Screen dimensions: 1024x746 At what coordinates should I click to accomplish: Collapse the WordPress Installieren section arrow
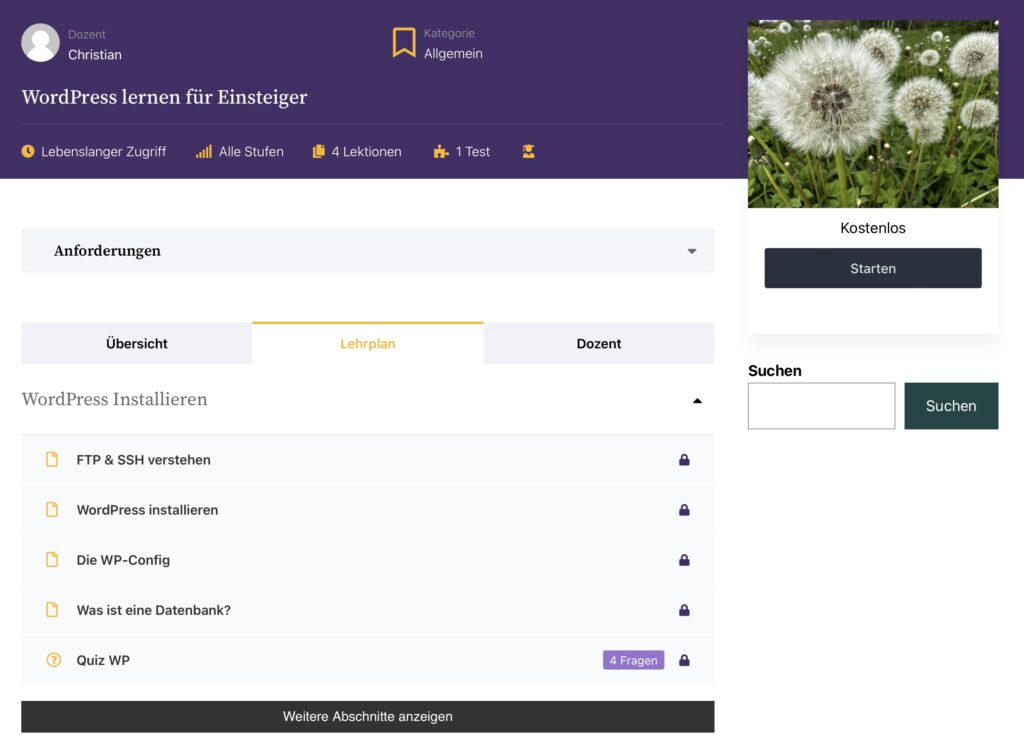coord(697,401)
